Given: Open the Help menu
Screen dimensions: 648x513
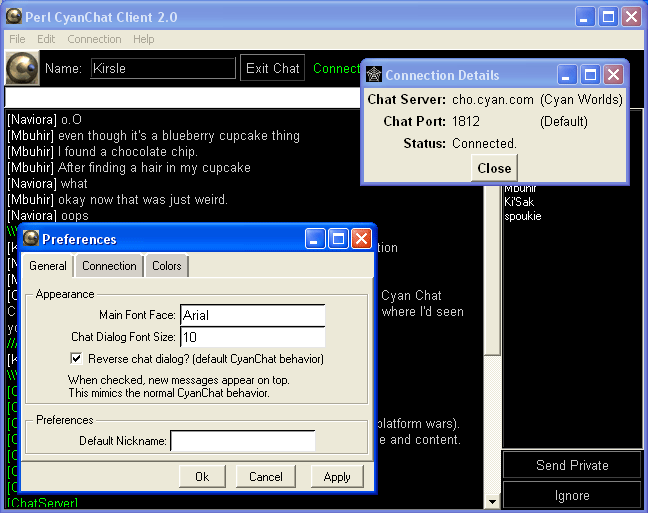Looking at the screenshot, I should click(143, 39).
